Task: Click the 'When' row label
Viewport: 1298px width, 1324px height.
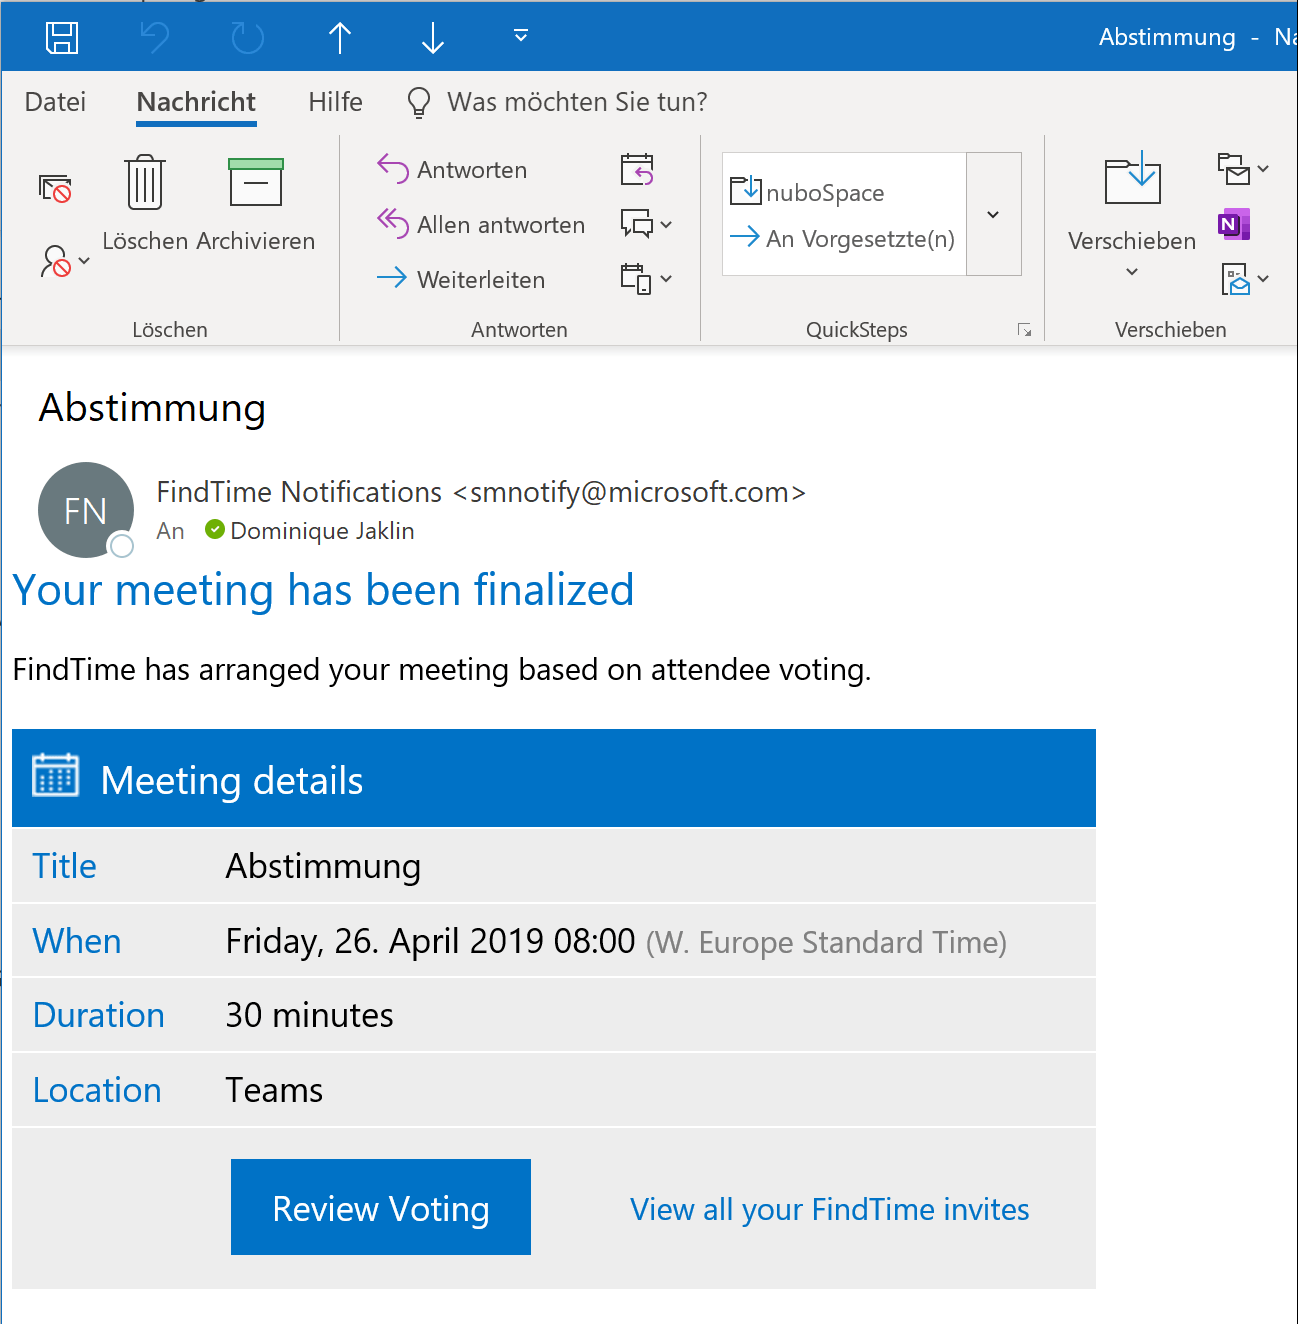Action: click(77, 941)
